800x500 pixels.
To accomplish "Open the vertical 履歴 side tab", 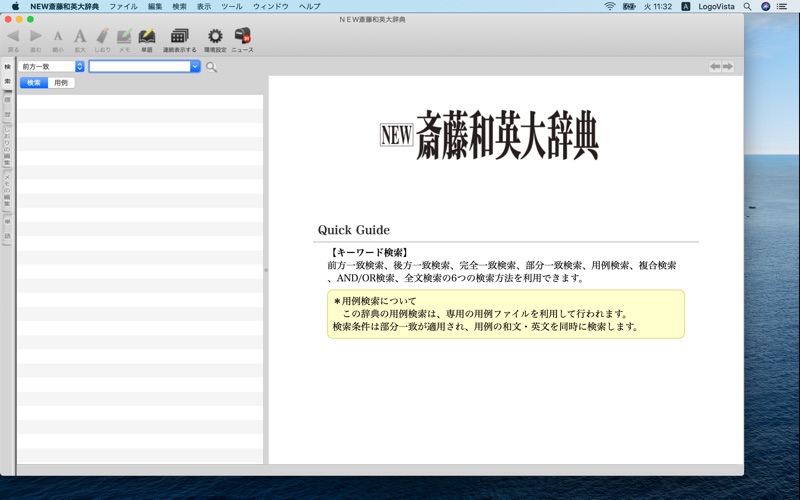I will pos(7,107).
